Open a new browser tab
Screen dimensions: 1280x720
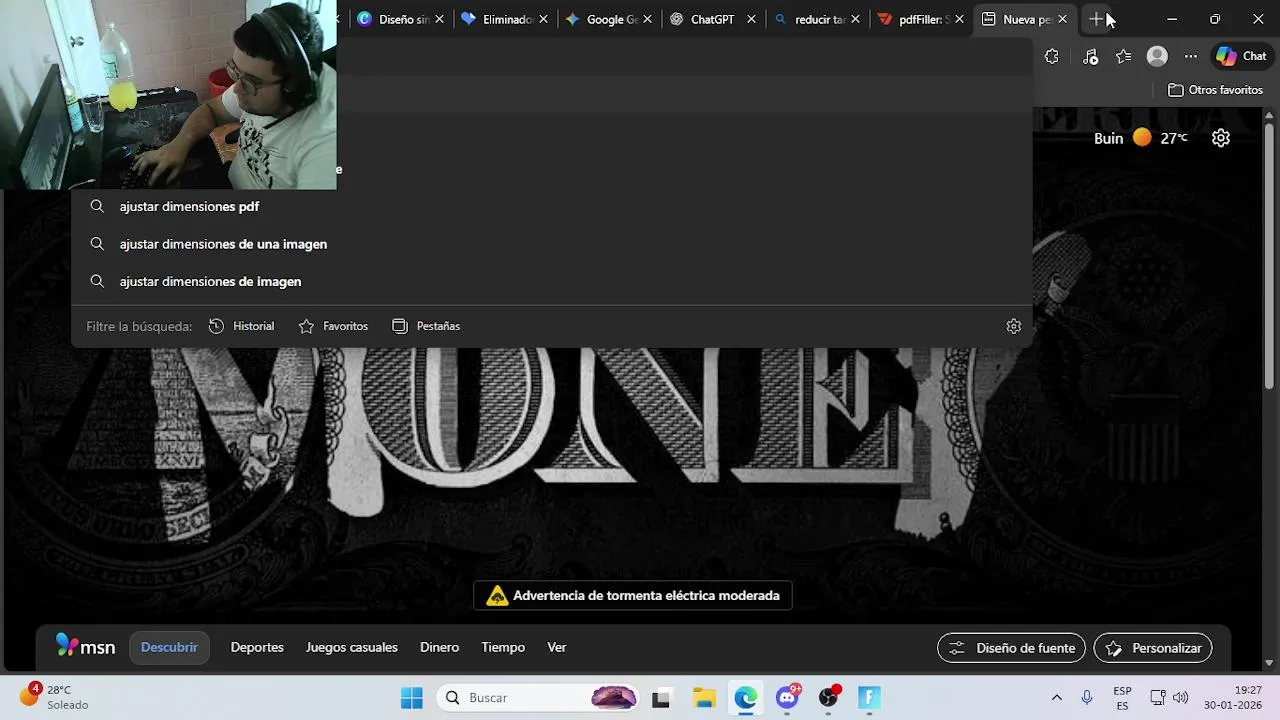tap(1097, 19)
